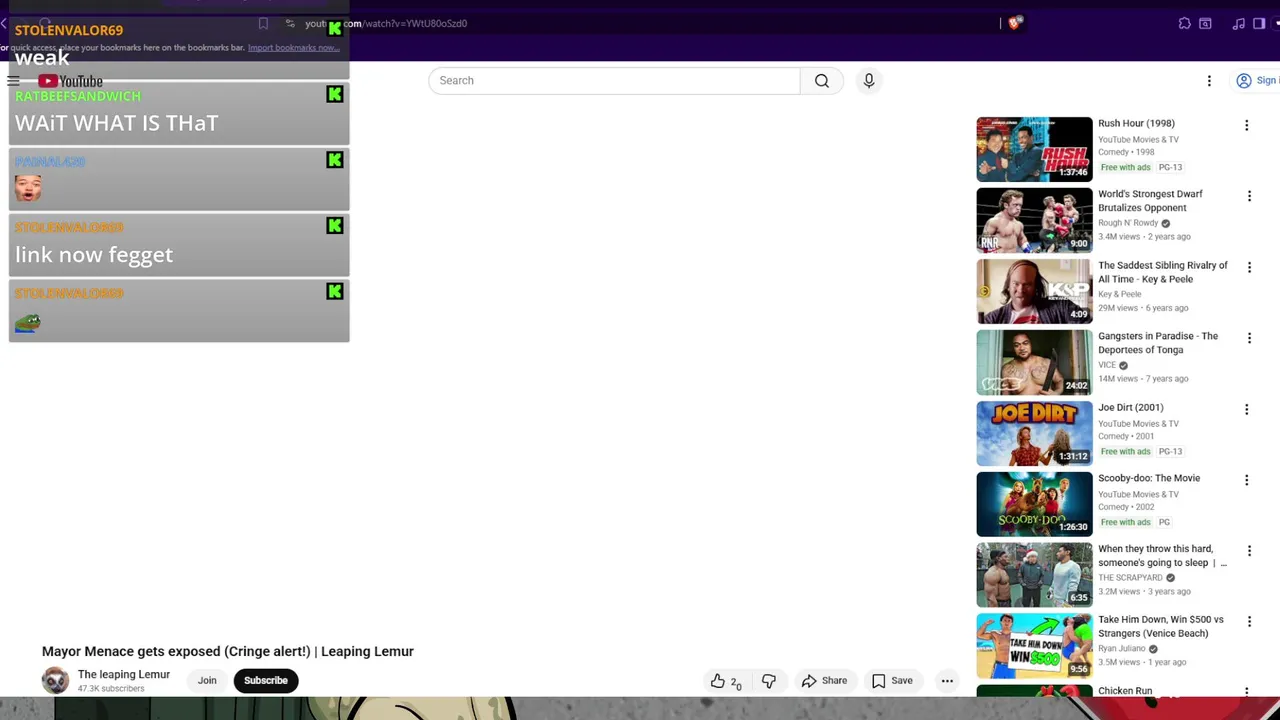Image resolution: width=1280 pixels, height=720 pixels.
Task: Click the search magnifier button
Action: click(x=822, y=81)
